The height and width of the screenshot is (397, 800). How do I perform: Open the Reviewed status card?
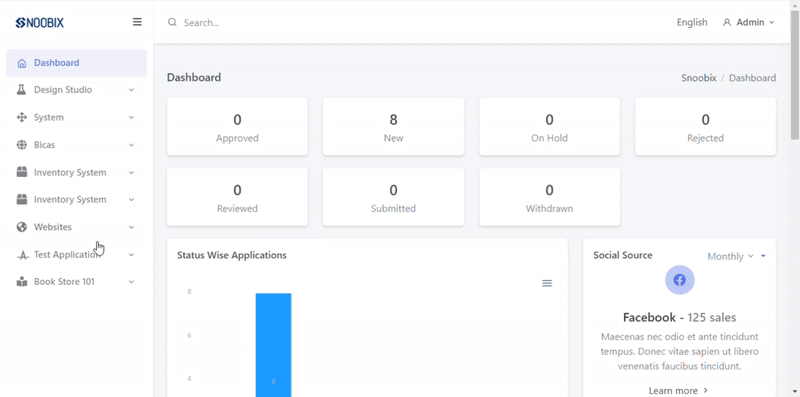pyautogui.click(x=237, y=197)
